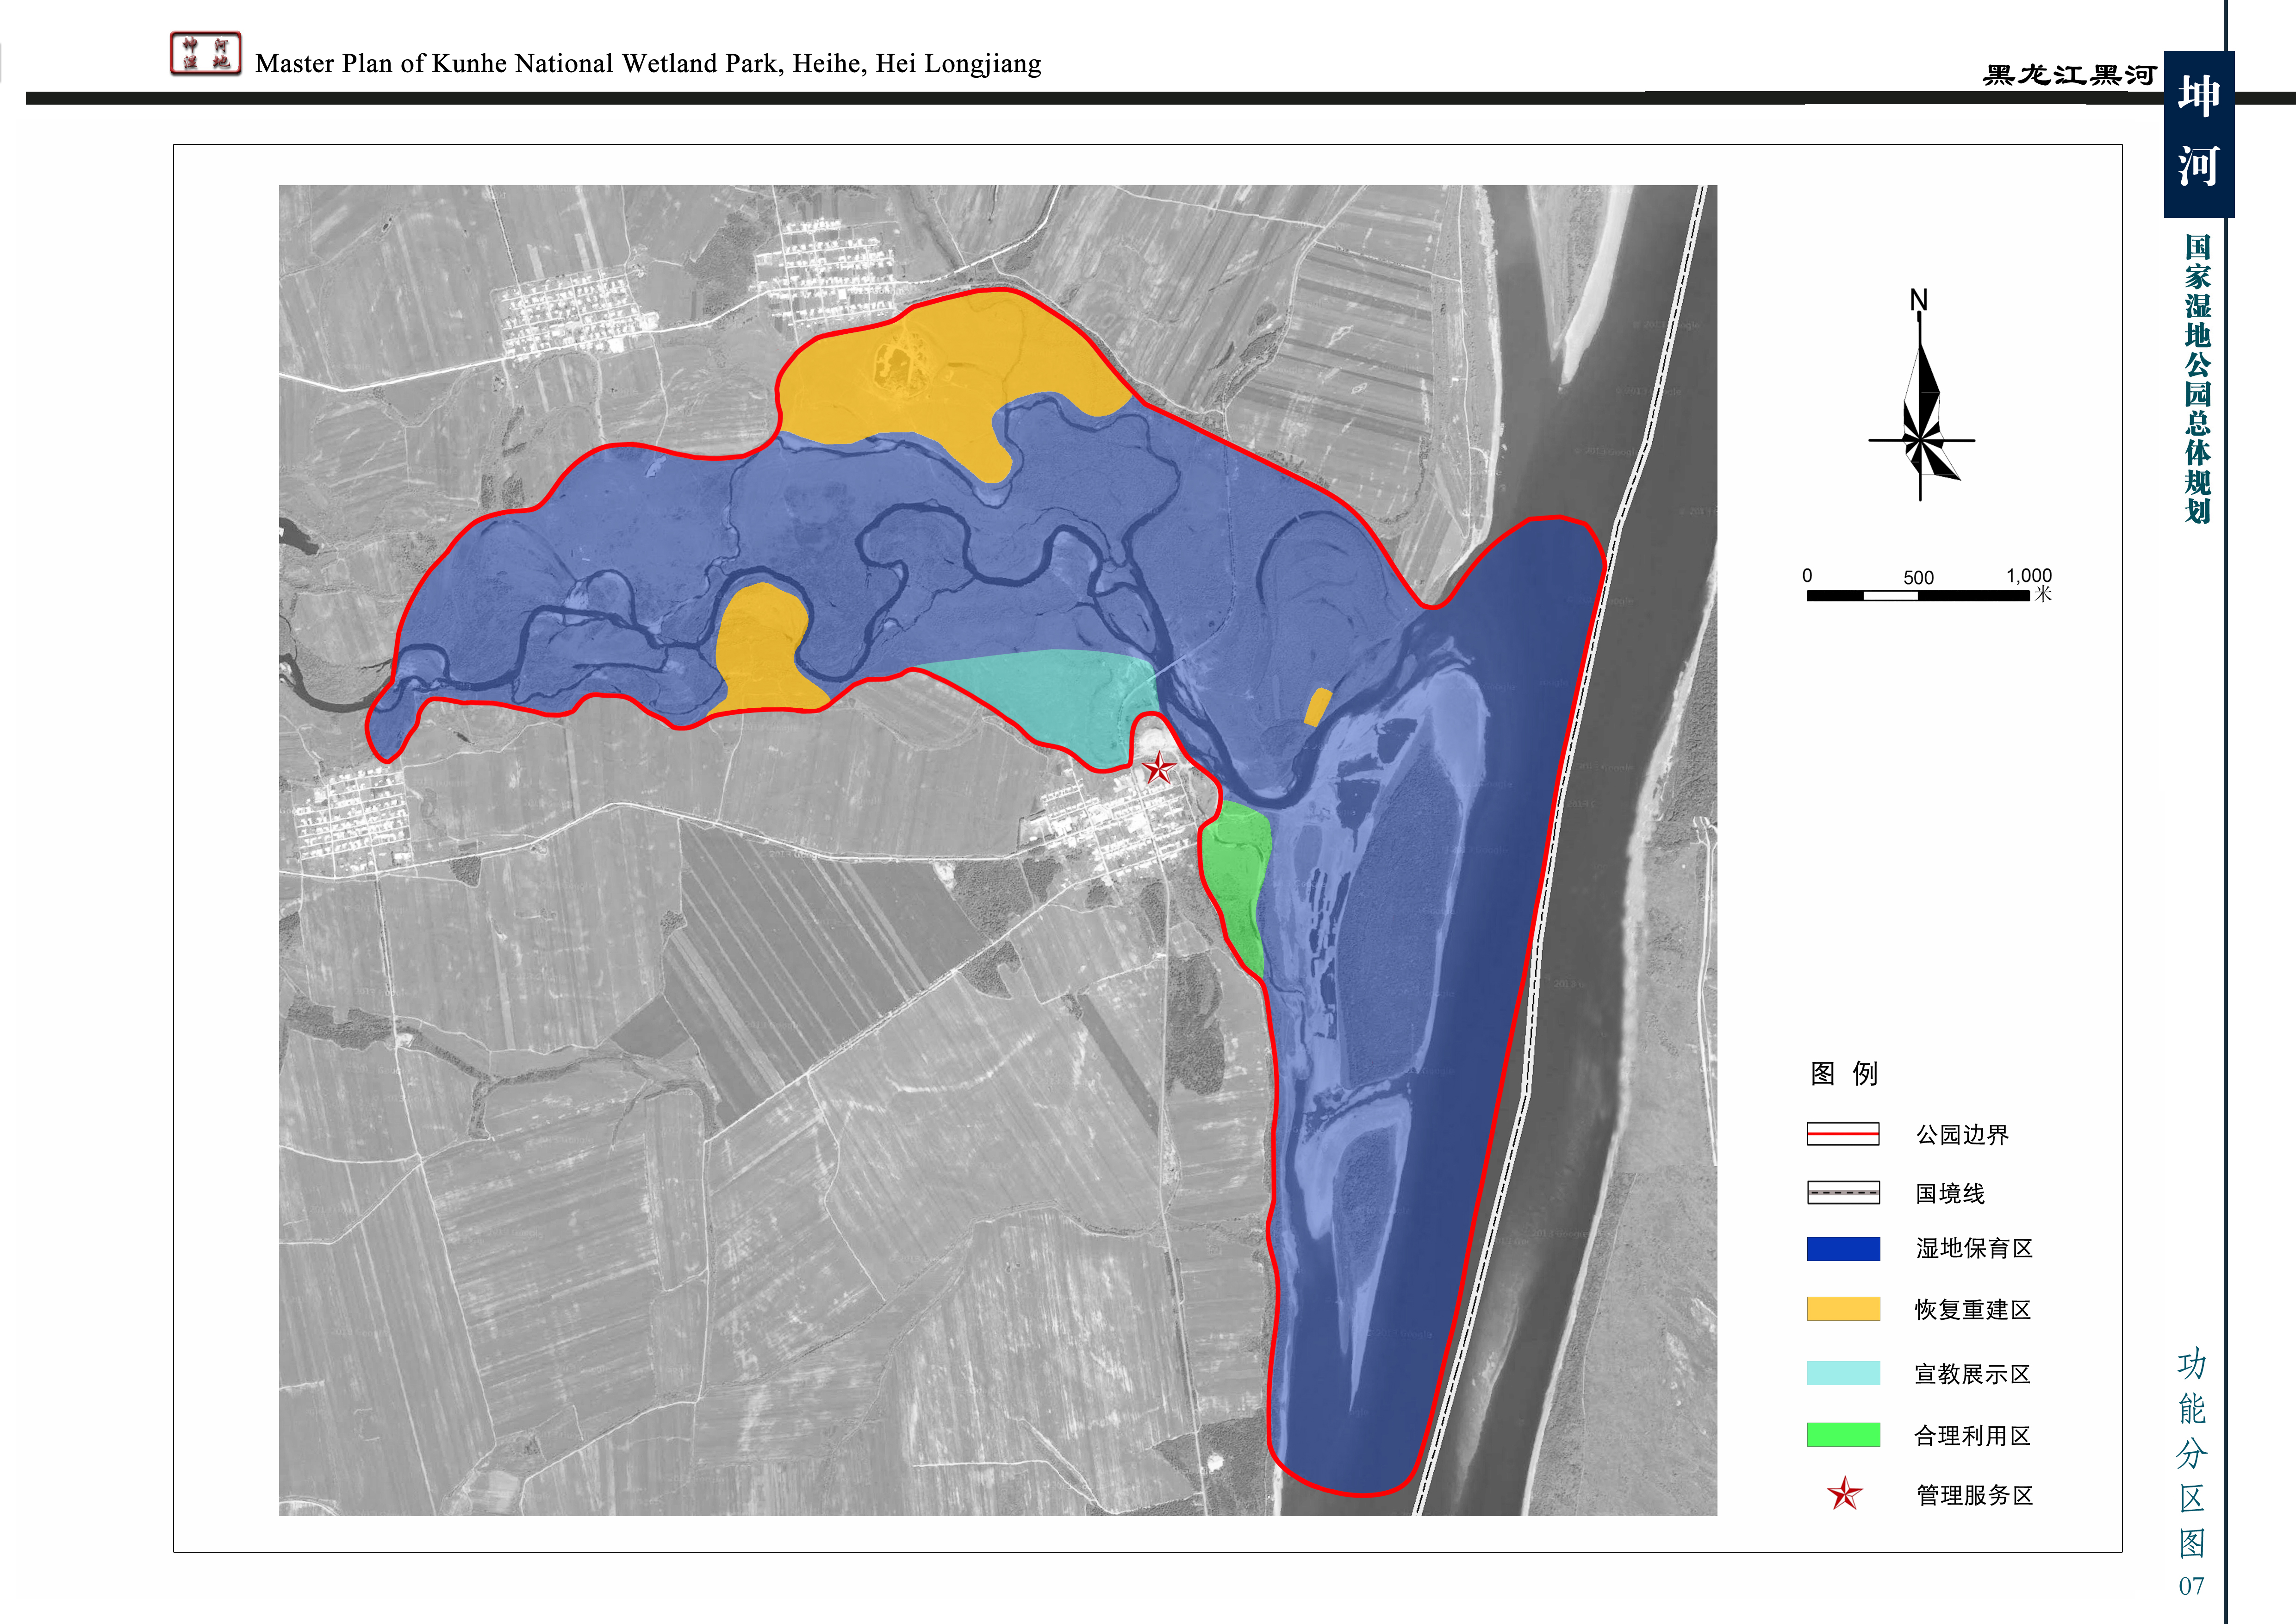Screen dimensions: 2296x1624
Task: Click the scale bar graphic
Action: pyautogui.click(x=1918, y=596)
